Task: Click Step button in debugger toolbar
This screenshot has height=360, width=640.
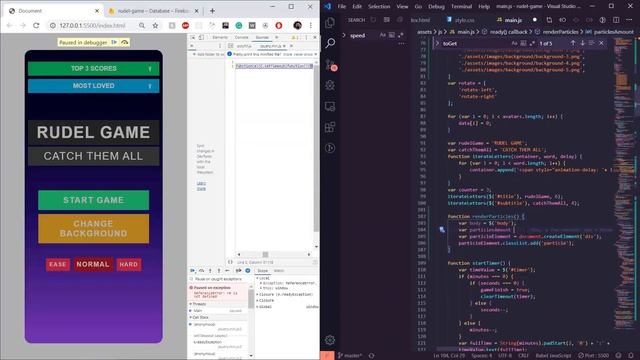Action: point(227,271)
